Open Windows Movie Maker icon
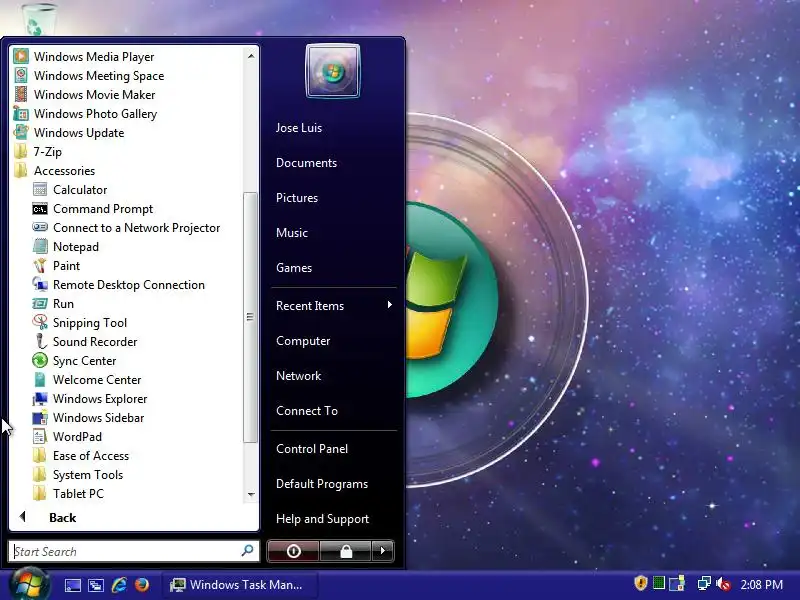The image size is (800, 600). pyautogui.click(x=21, y=94)
